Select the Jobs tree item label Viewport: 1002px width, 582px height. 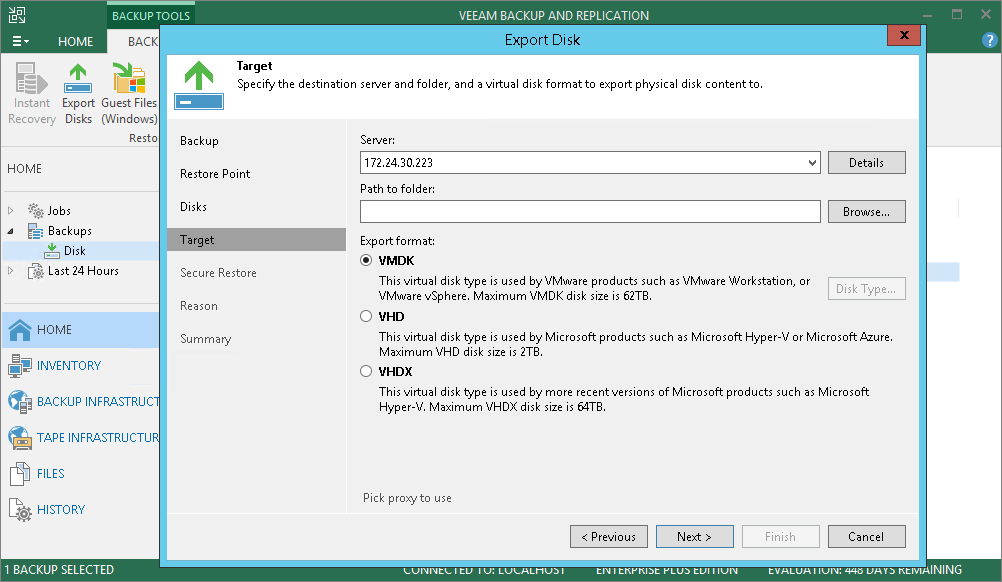point(59,211)
